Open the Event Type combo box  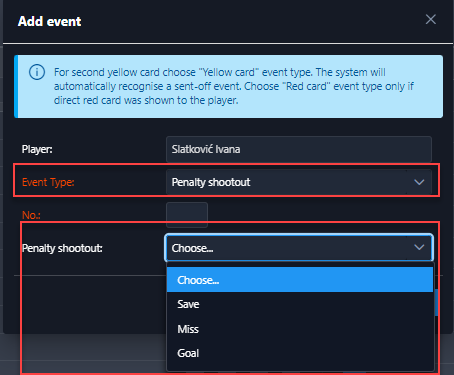tap(299, 182)
